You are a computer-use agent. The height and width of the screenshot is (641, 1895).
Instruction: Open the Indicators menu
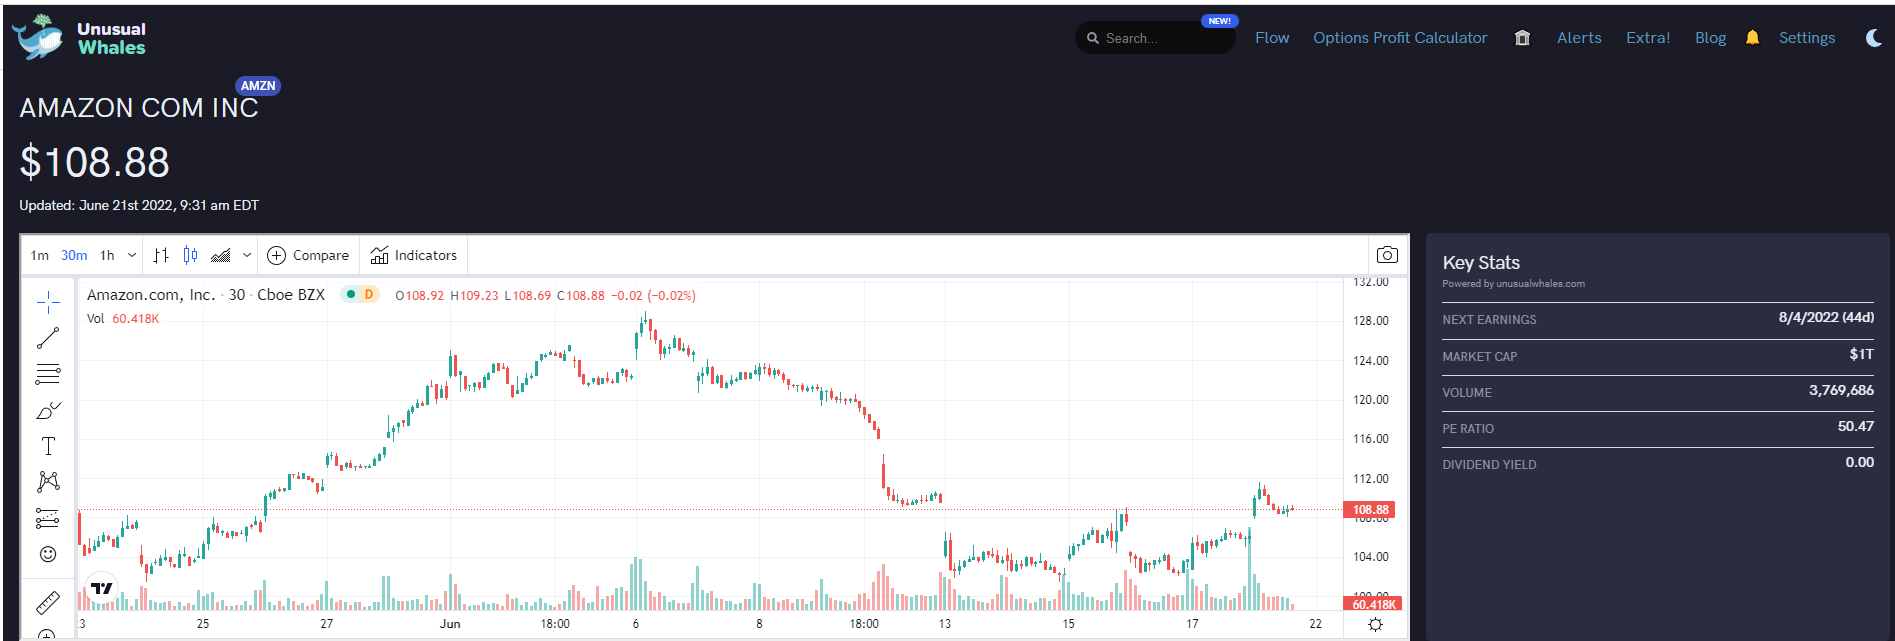413,255
